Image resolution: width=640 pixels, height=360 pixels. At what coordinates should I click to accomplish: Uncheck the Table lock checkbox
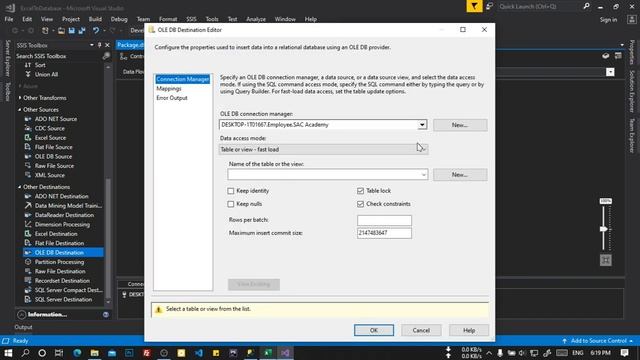[360, 191]
